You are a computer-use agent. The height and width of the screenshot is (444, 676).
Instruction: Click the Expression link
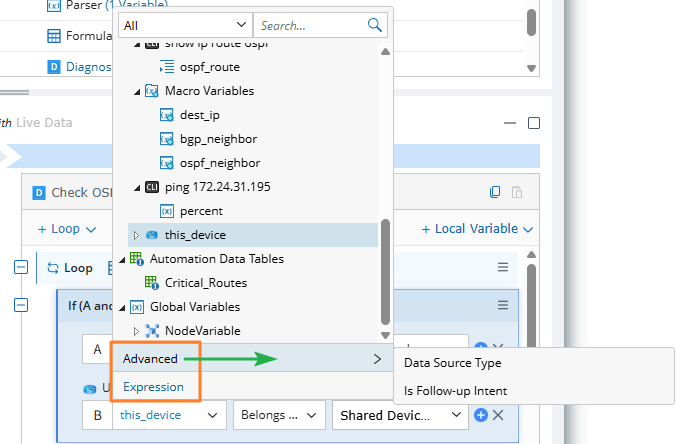tap(153, 387)
